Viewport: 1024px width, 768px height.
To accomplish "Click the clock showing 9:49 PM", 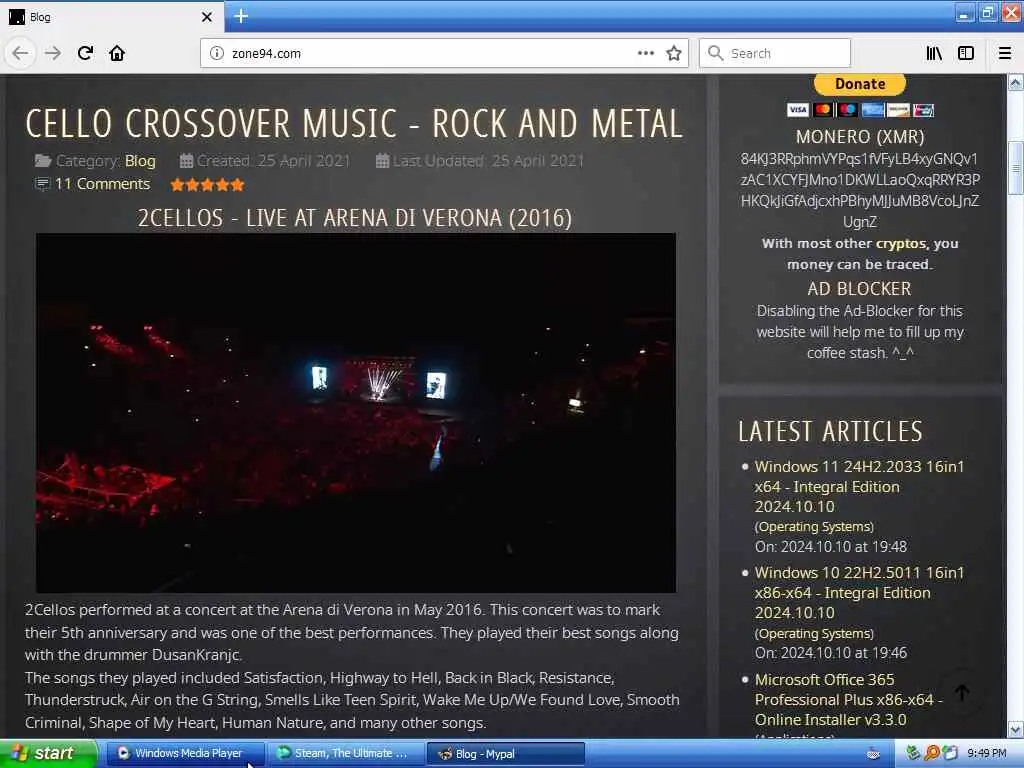I will [x=987, y=754].
